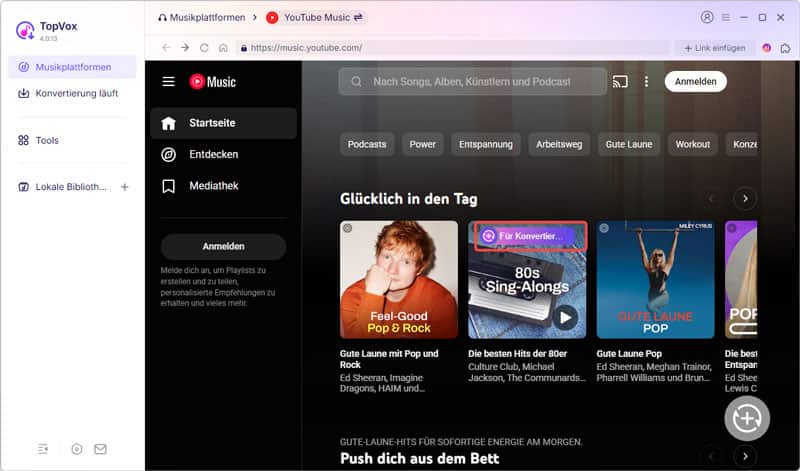Click the list icon at sidebar bottom
This screenshot has width=800, height=471.
pyautogui.click(x=43, y=449)
